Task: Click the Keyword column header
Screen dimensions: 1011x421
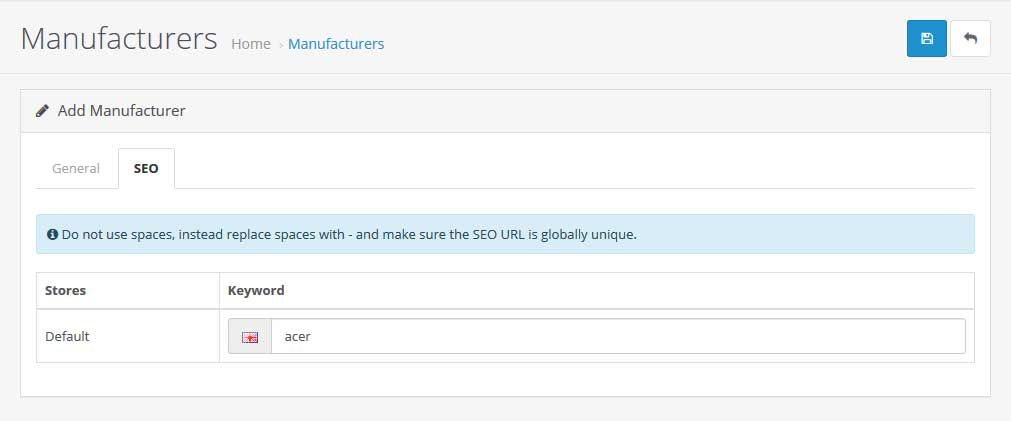Action: tap(256, 291)
